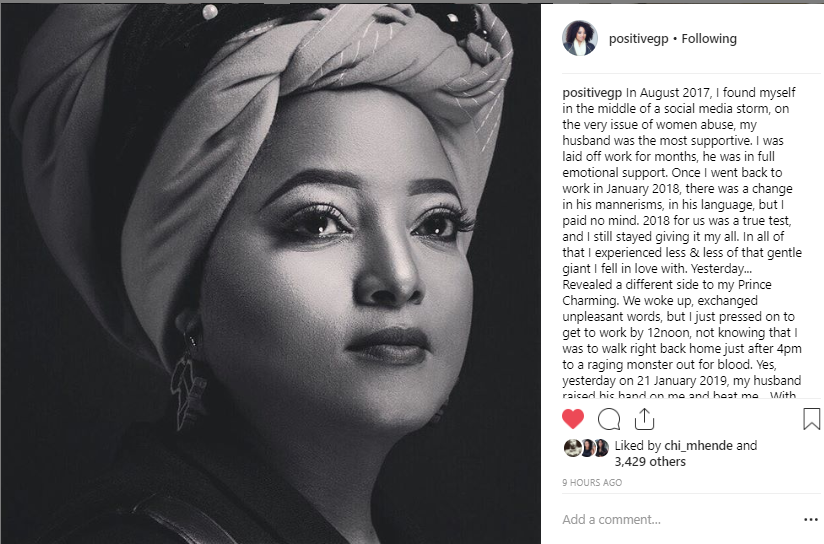Open the 9 HOURS AGO timestamp link

(592, 483)
